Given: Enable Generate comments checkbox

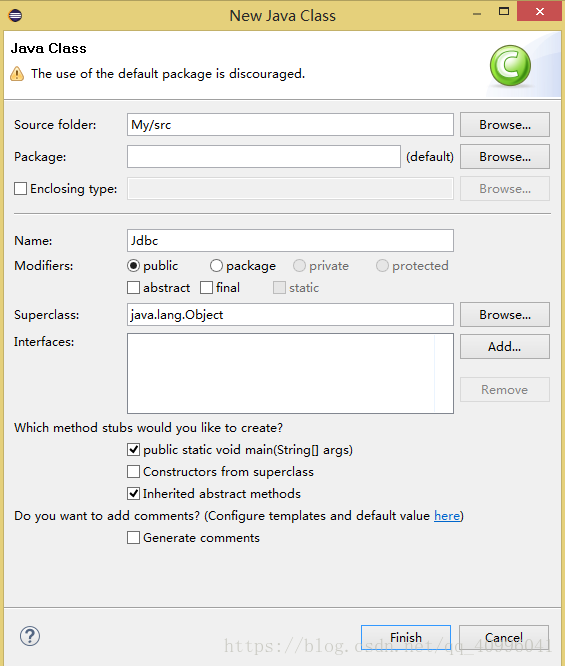Looking at the screenshot, I should pos(133,538).
